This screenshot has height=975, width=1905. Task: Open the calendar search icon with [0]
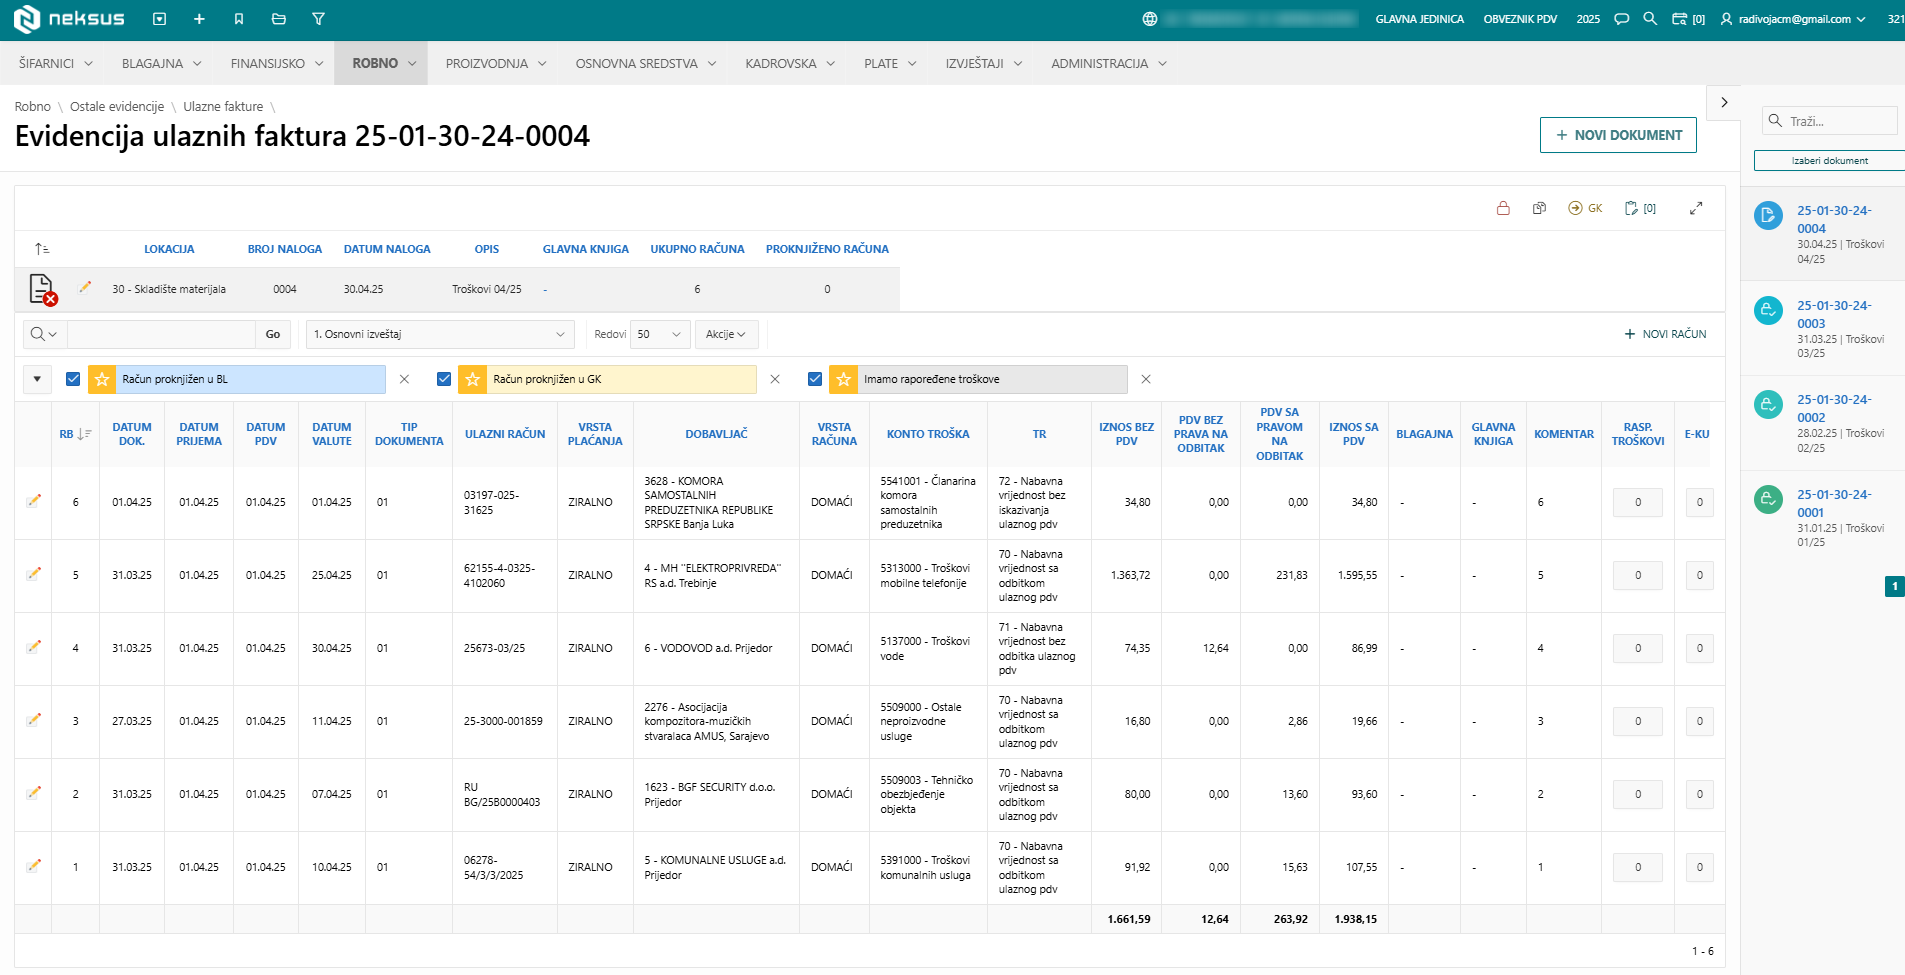point(1688,19)
